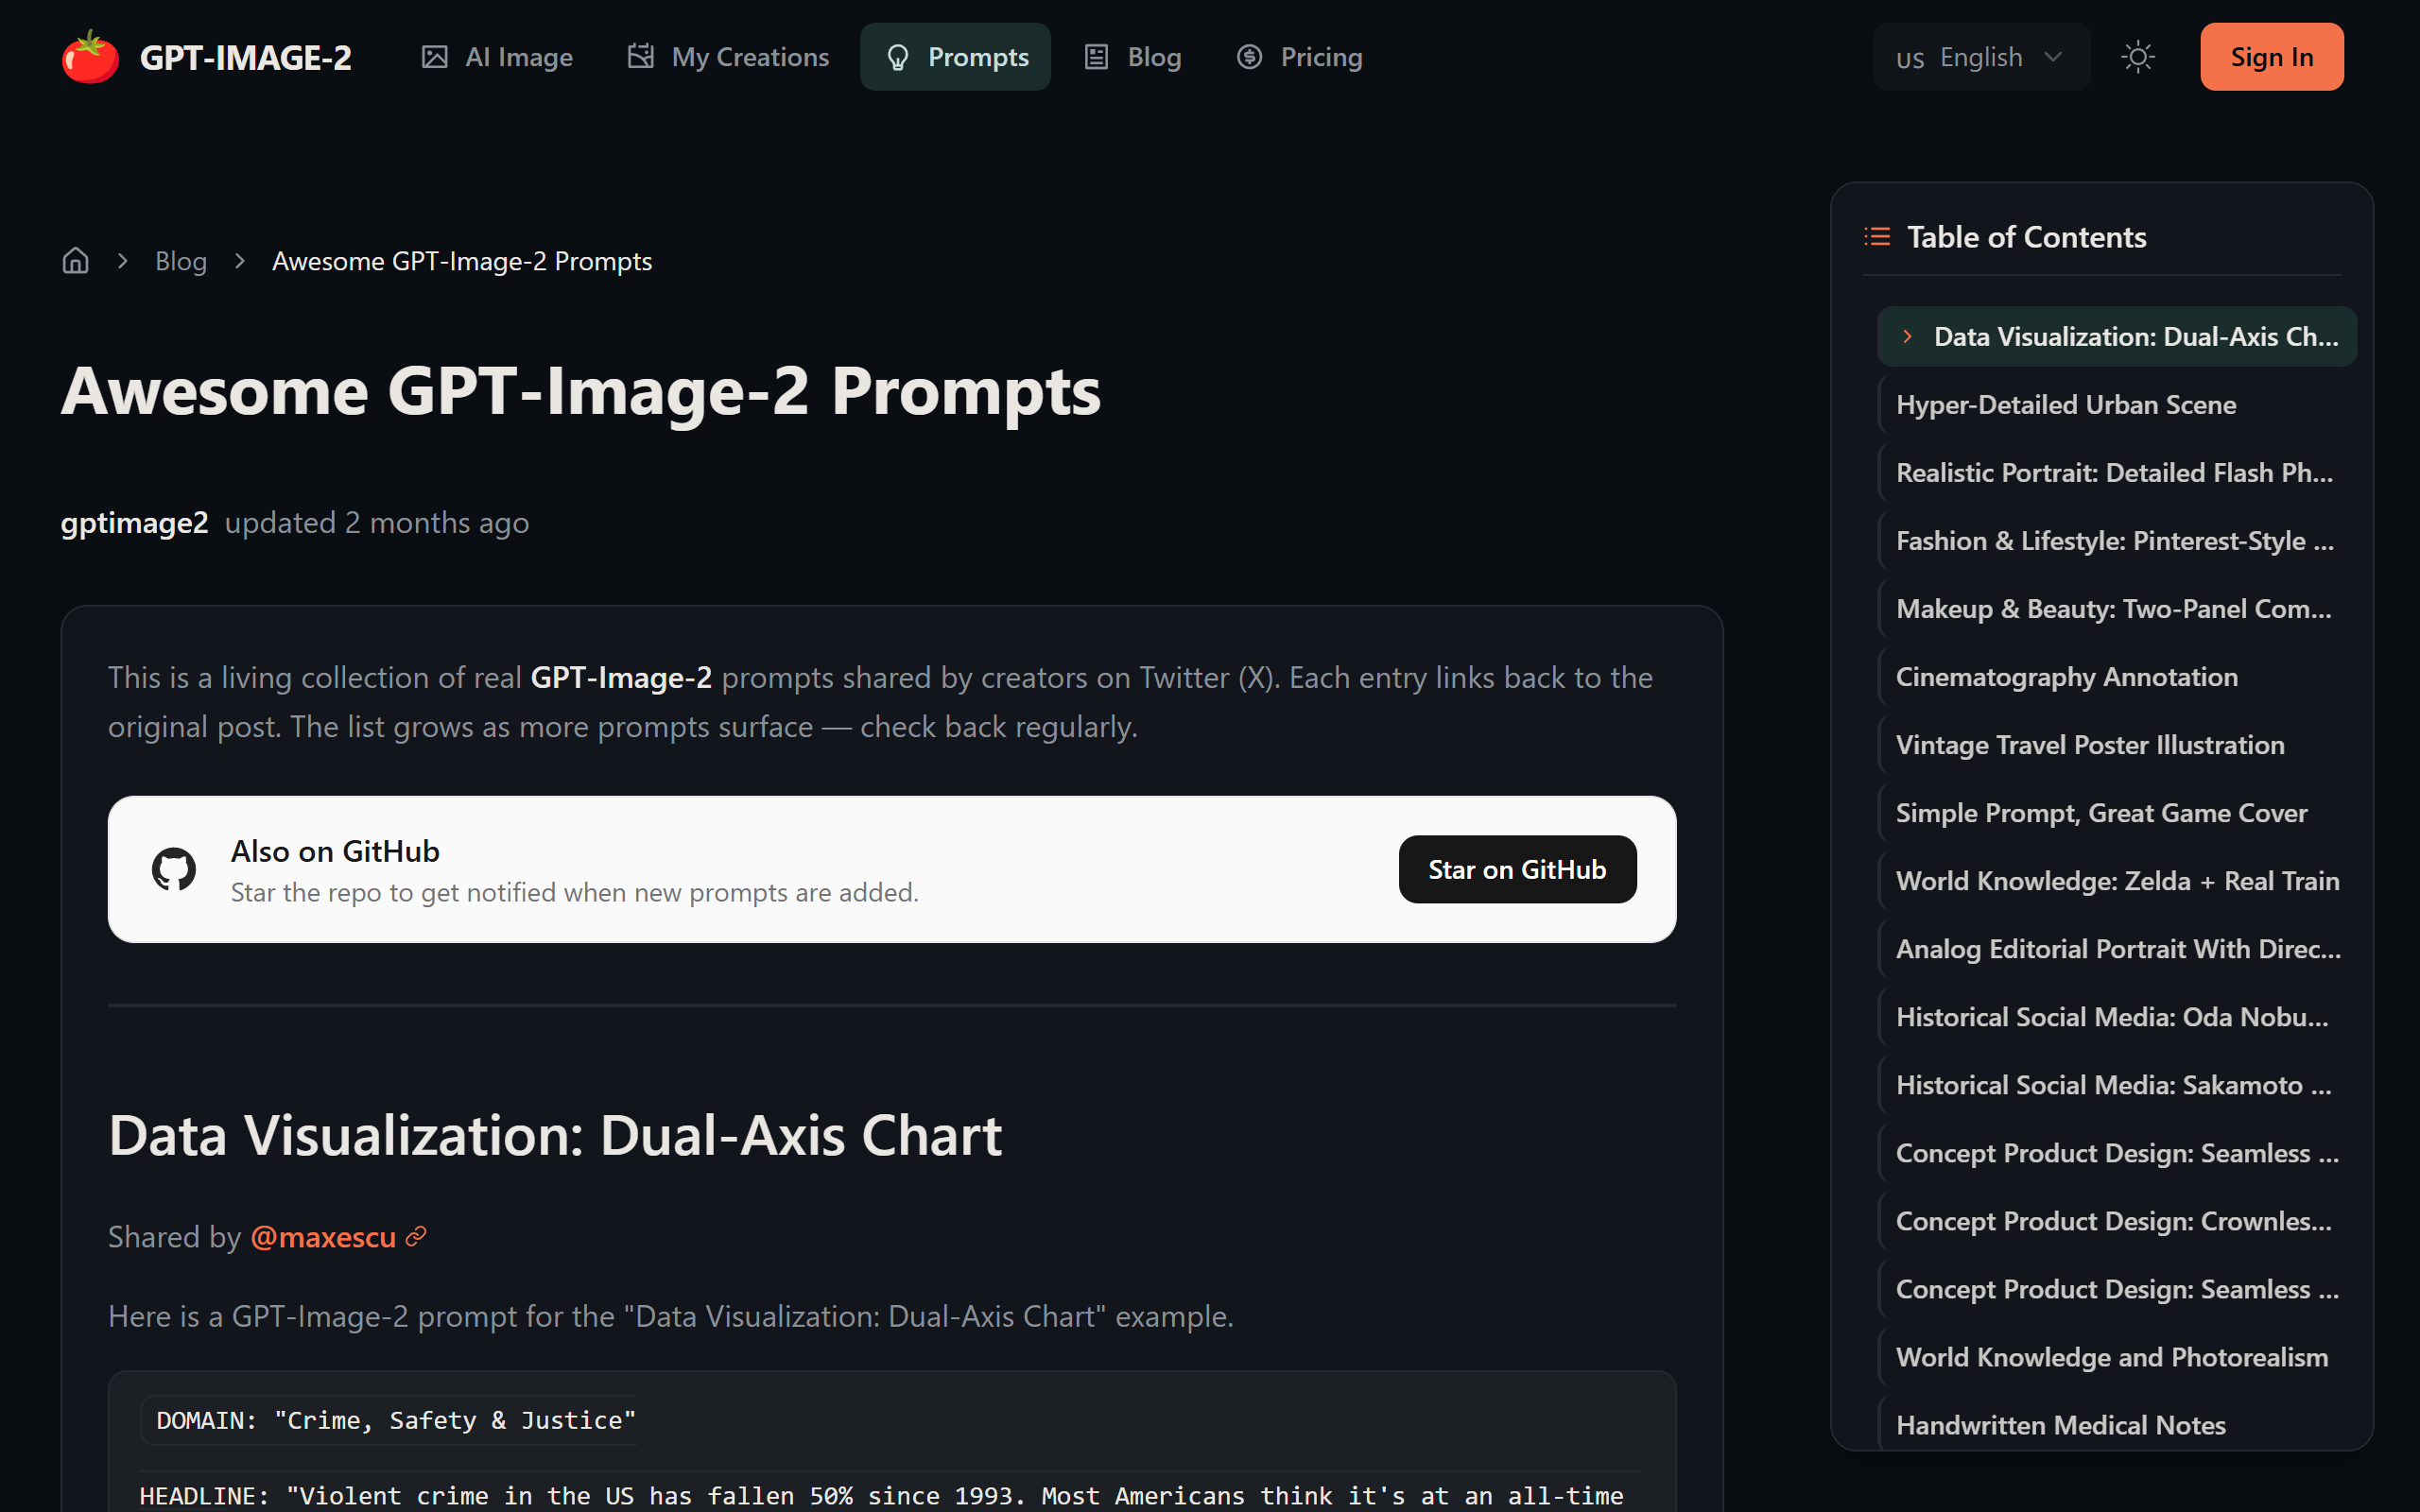The height and width of the screenshot is (1512, 2420).
Task: Open the English language dropdown
Action: pos(1981,57)
